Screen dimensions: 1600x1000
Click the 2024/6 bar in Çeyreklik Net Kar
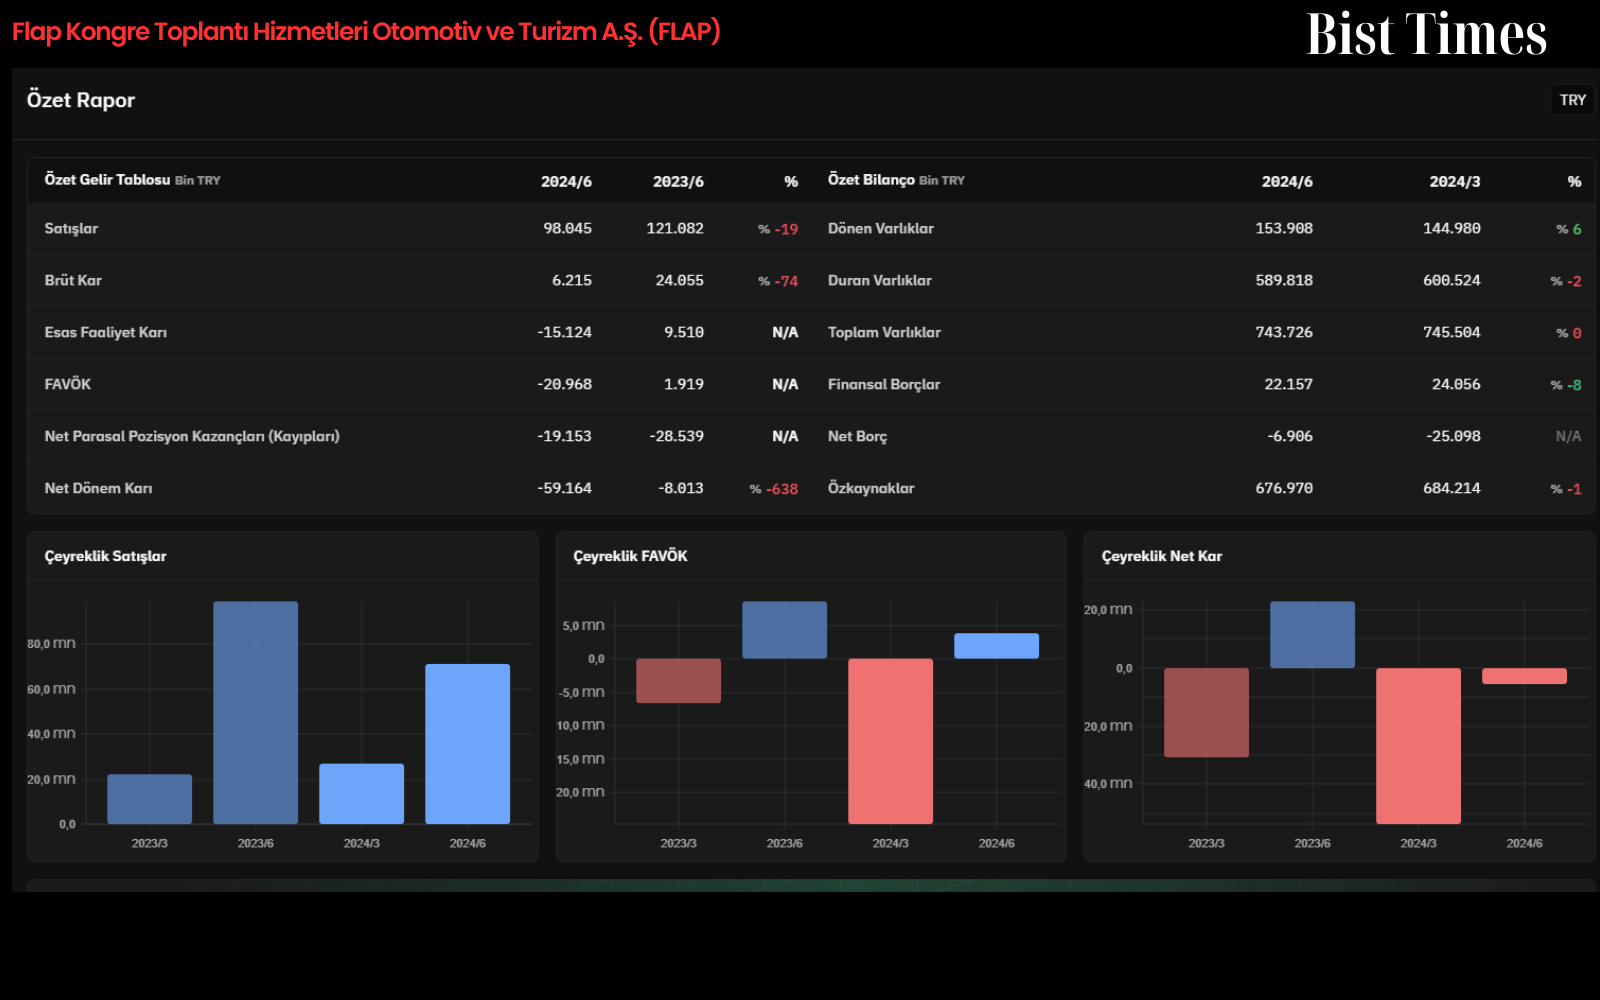tap(1524, 676)
